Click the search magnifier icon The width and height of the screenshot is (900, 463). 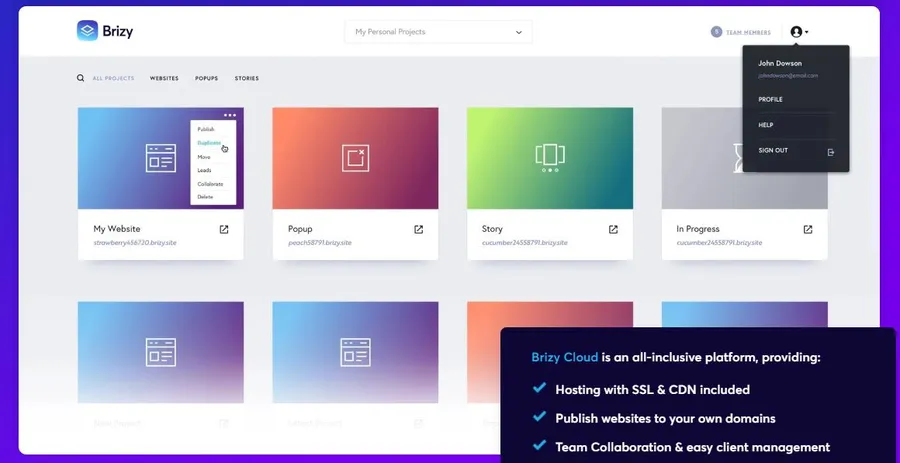[81, 78]
